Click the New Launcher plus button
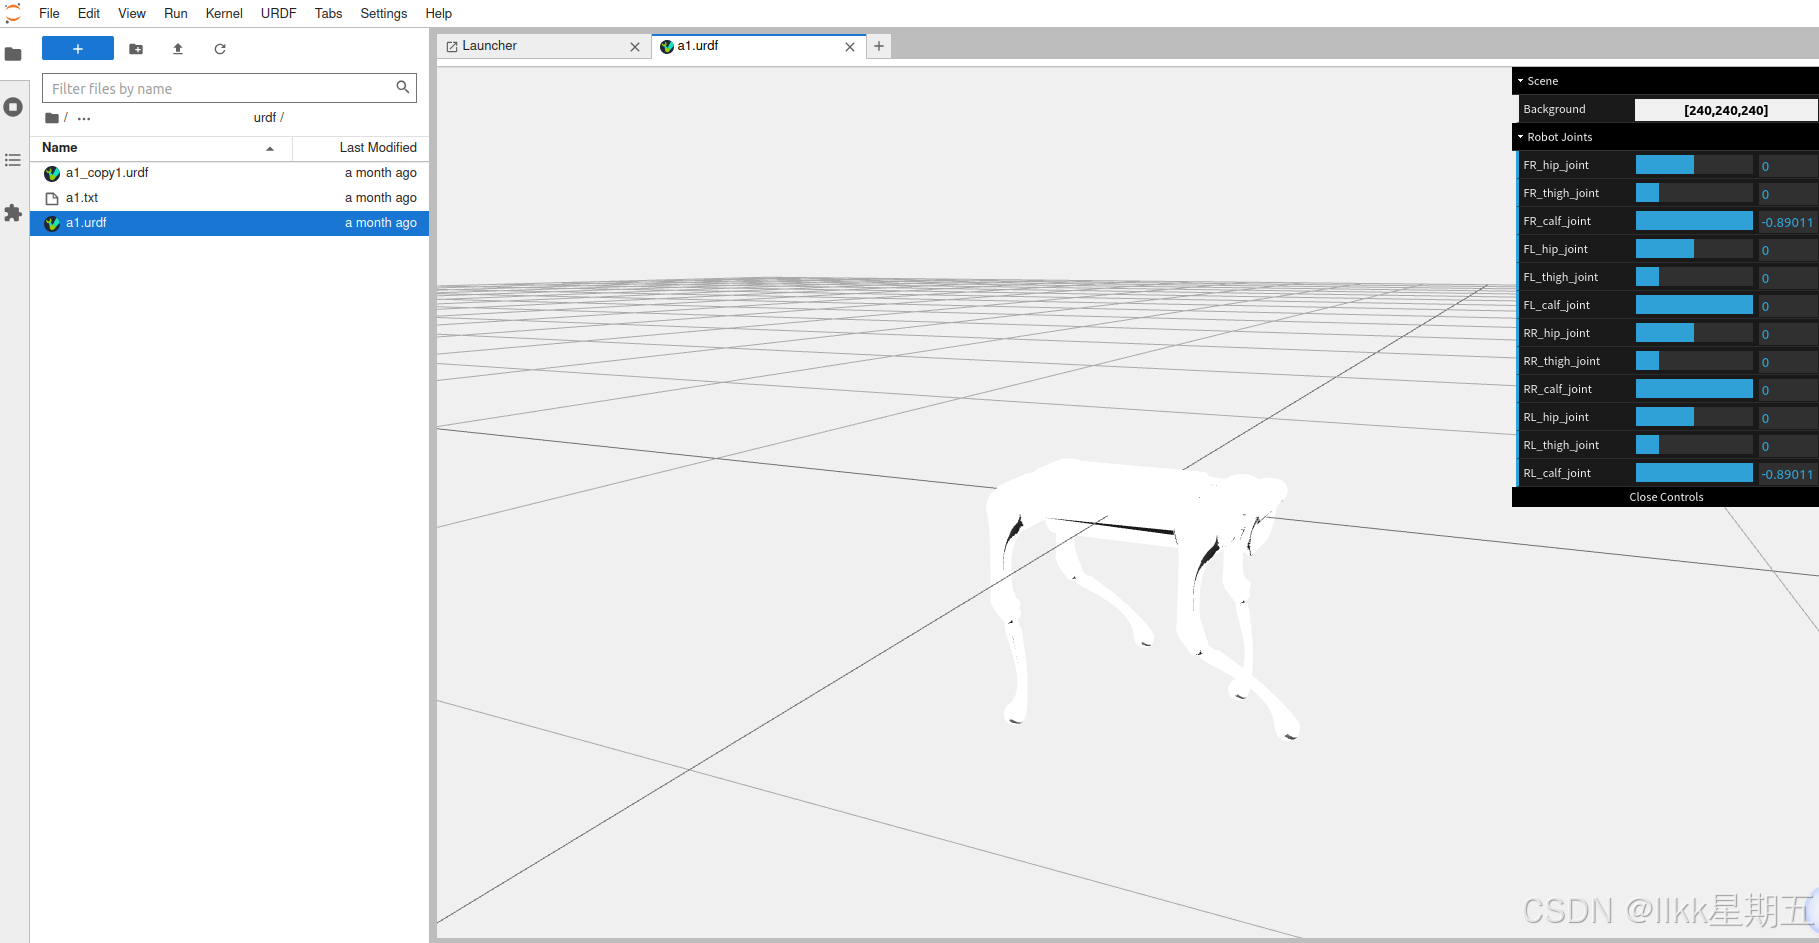This screenshot has width=1819, height=943. 78,49
